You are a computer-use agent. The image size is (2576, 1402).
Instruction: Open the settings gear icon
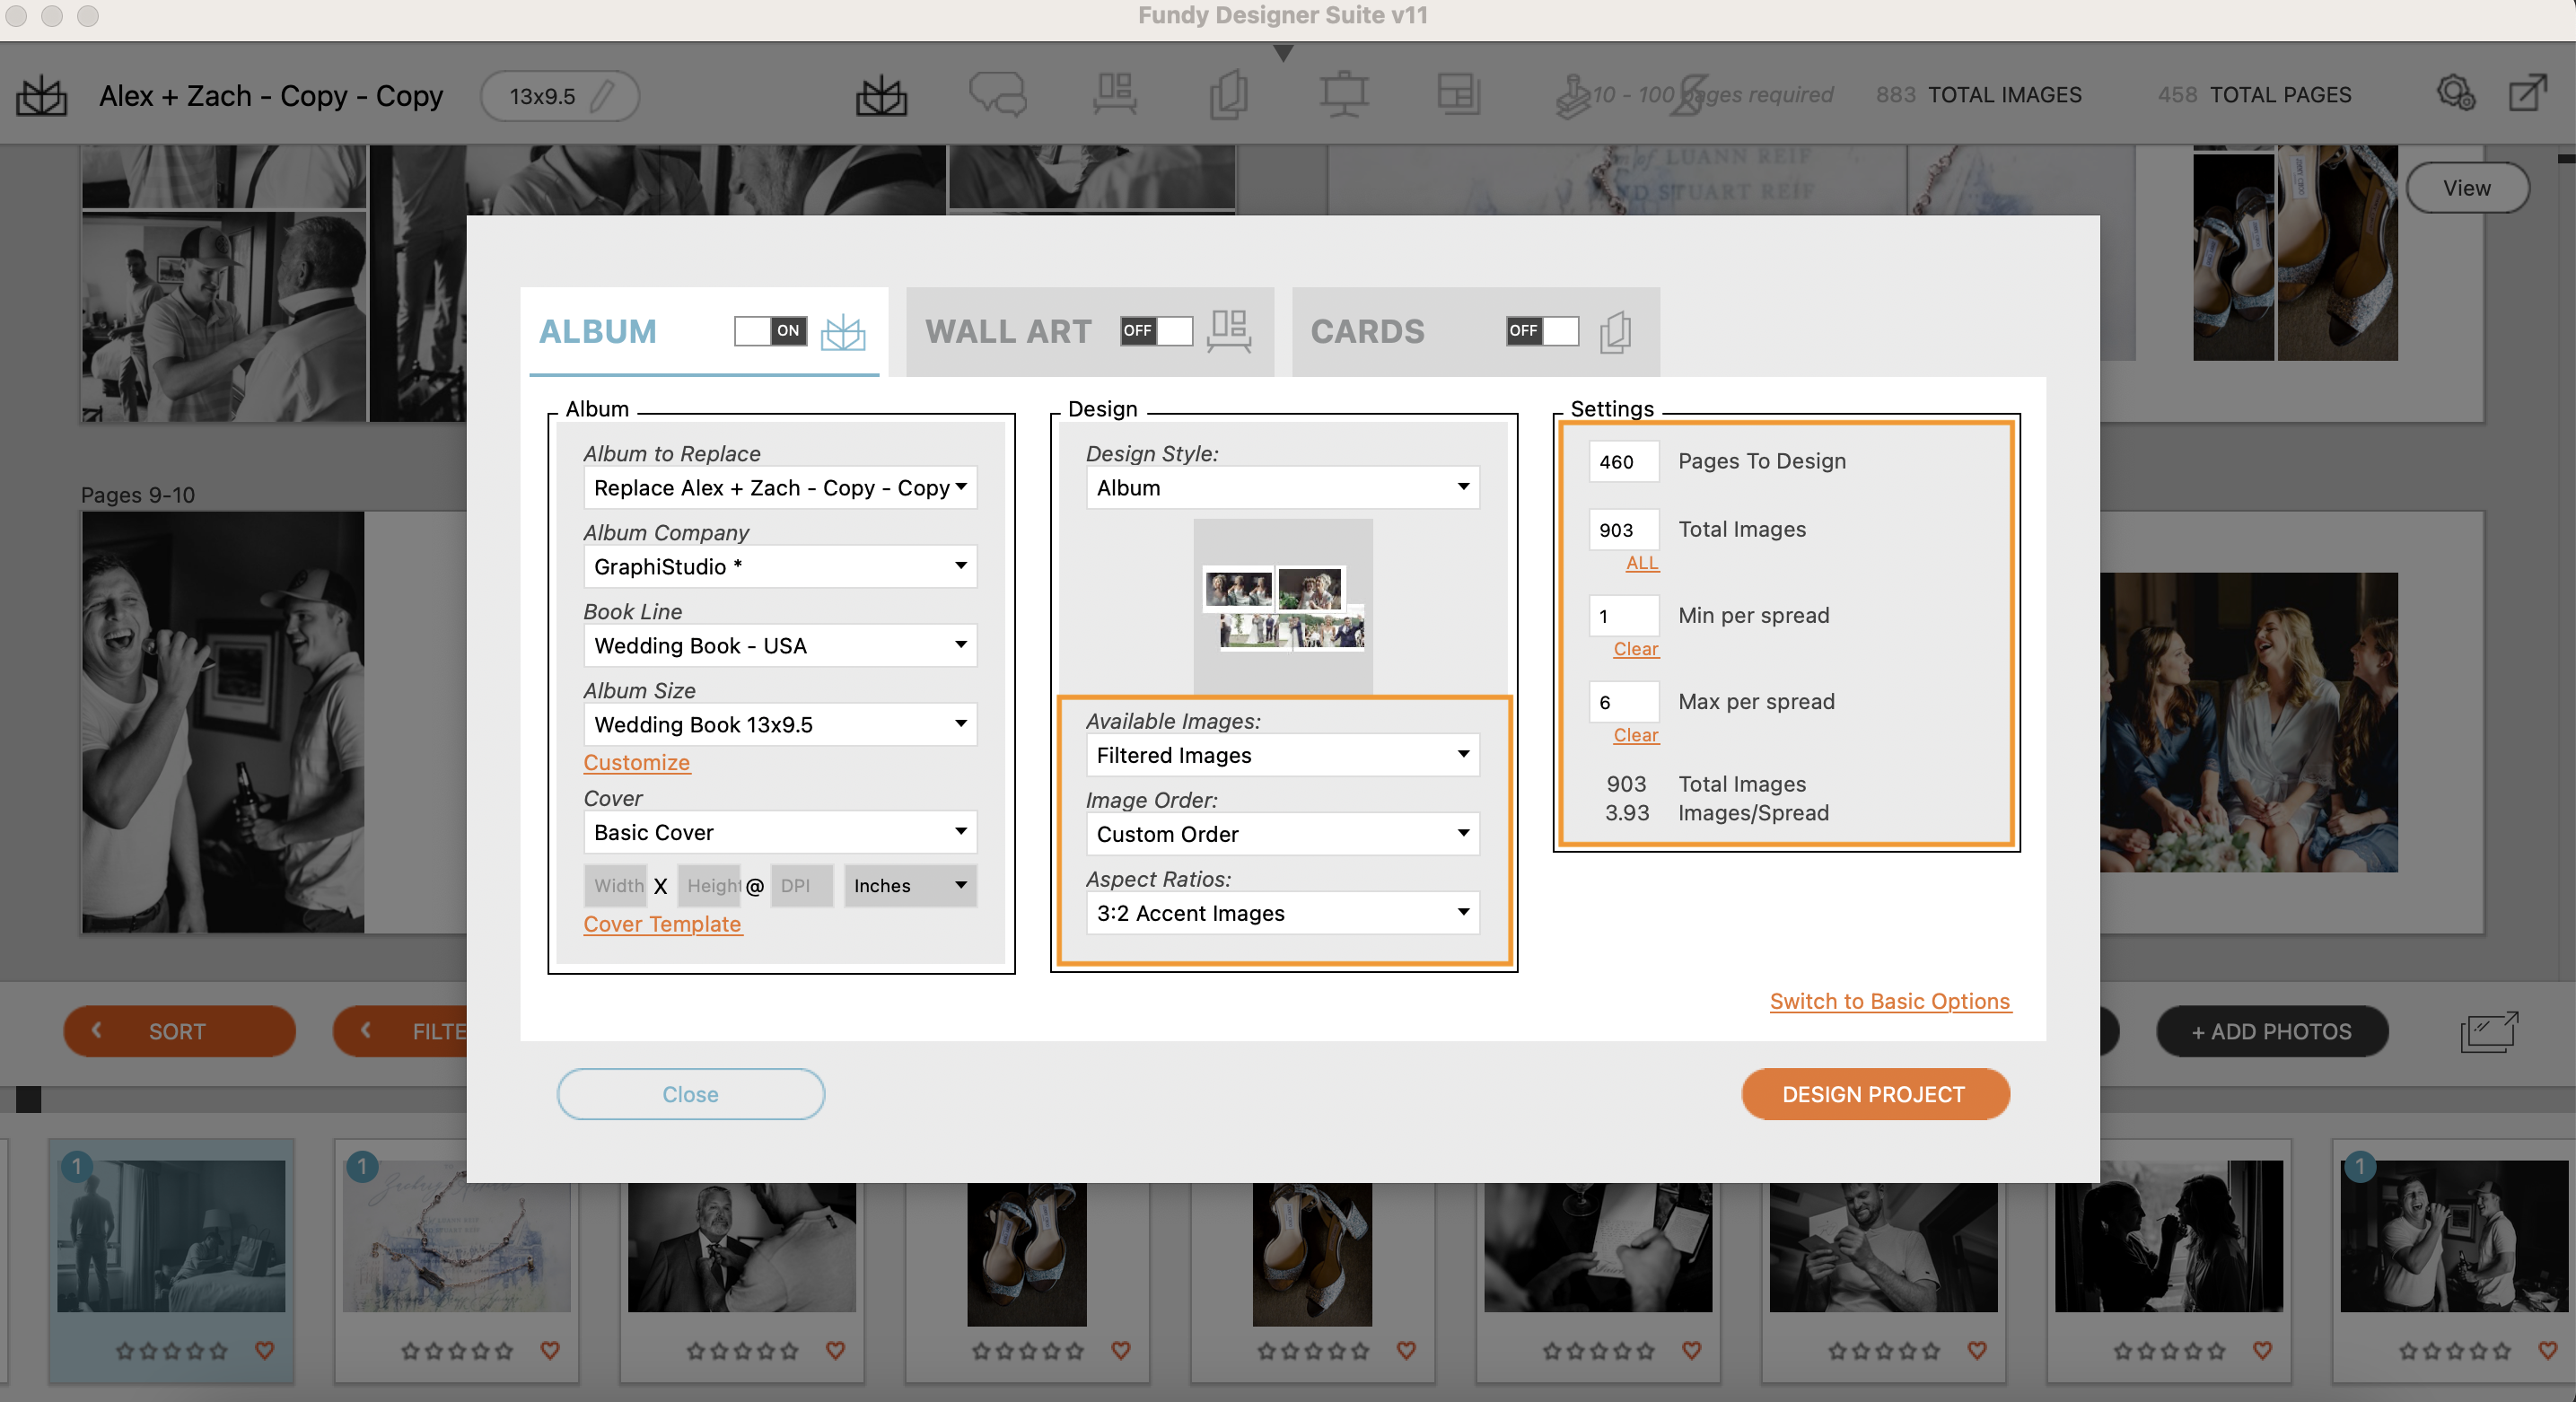click(2455, 94)
